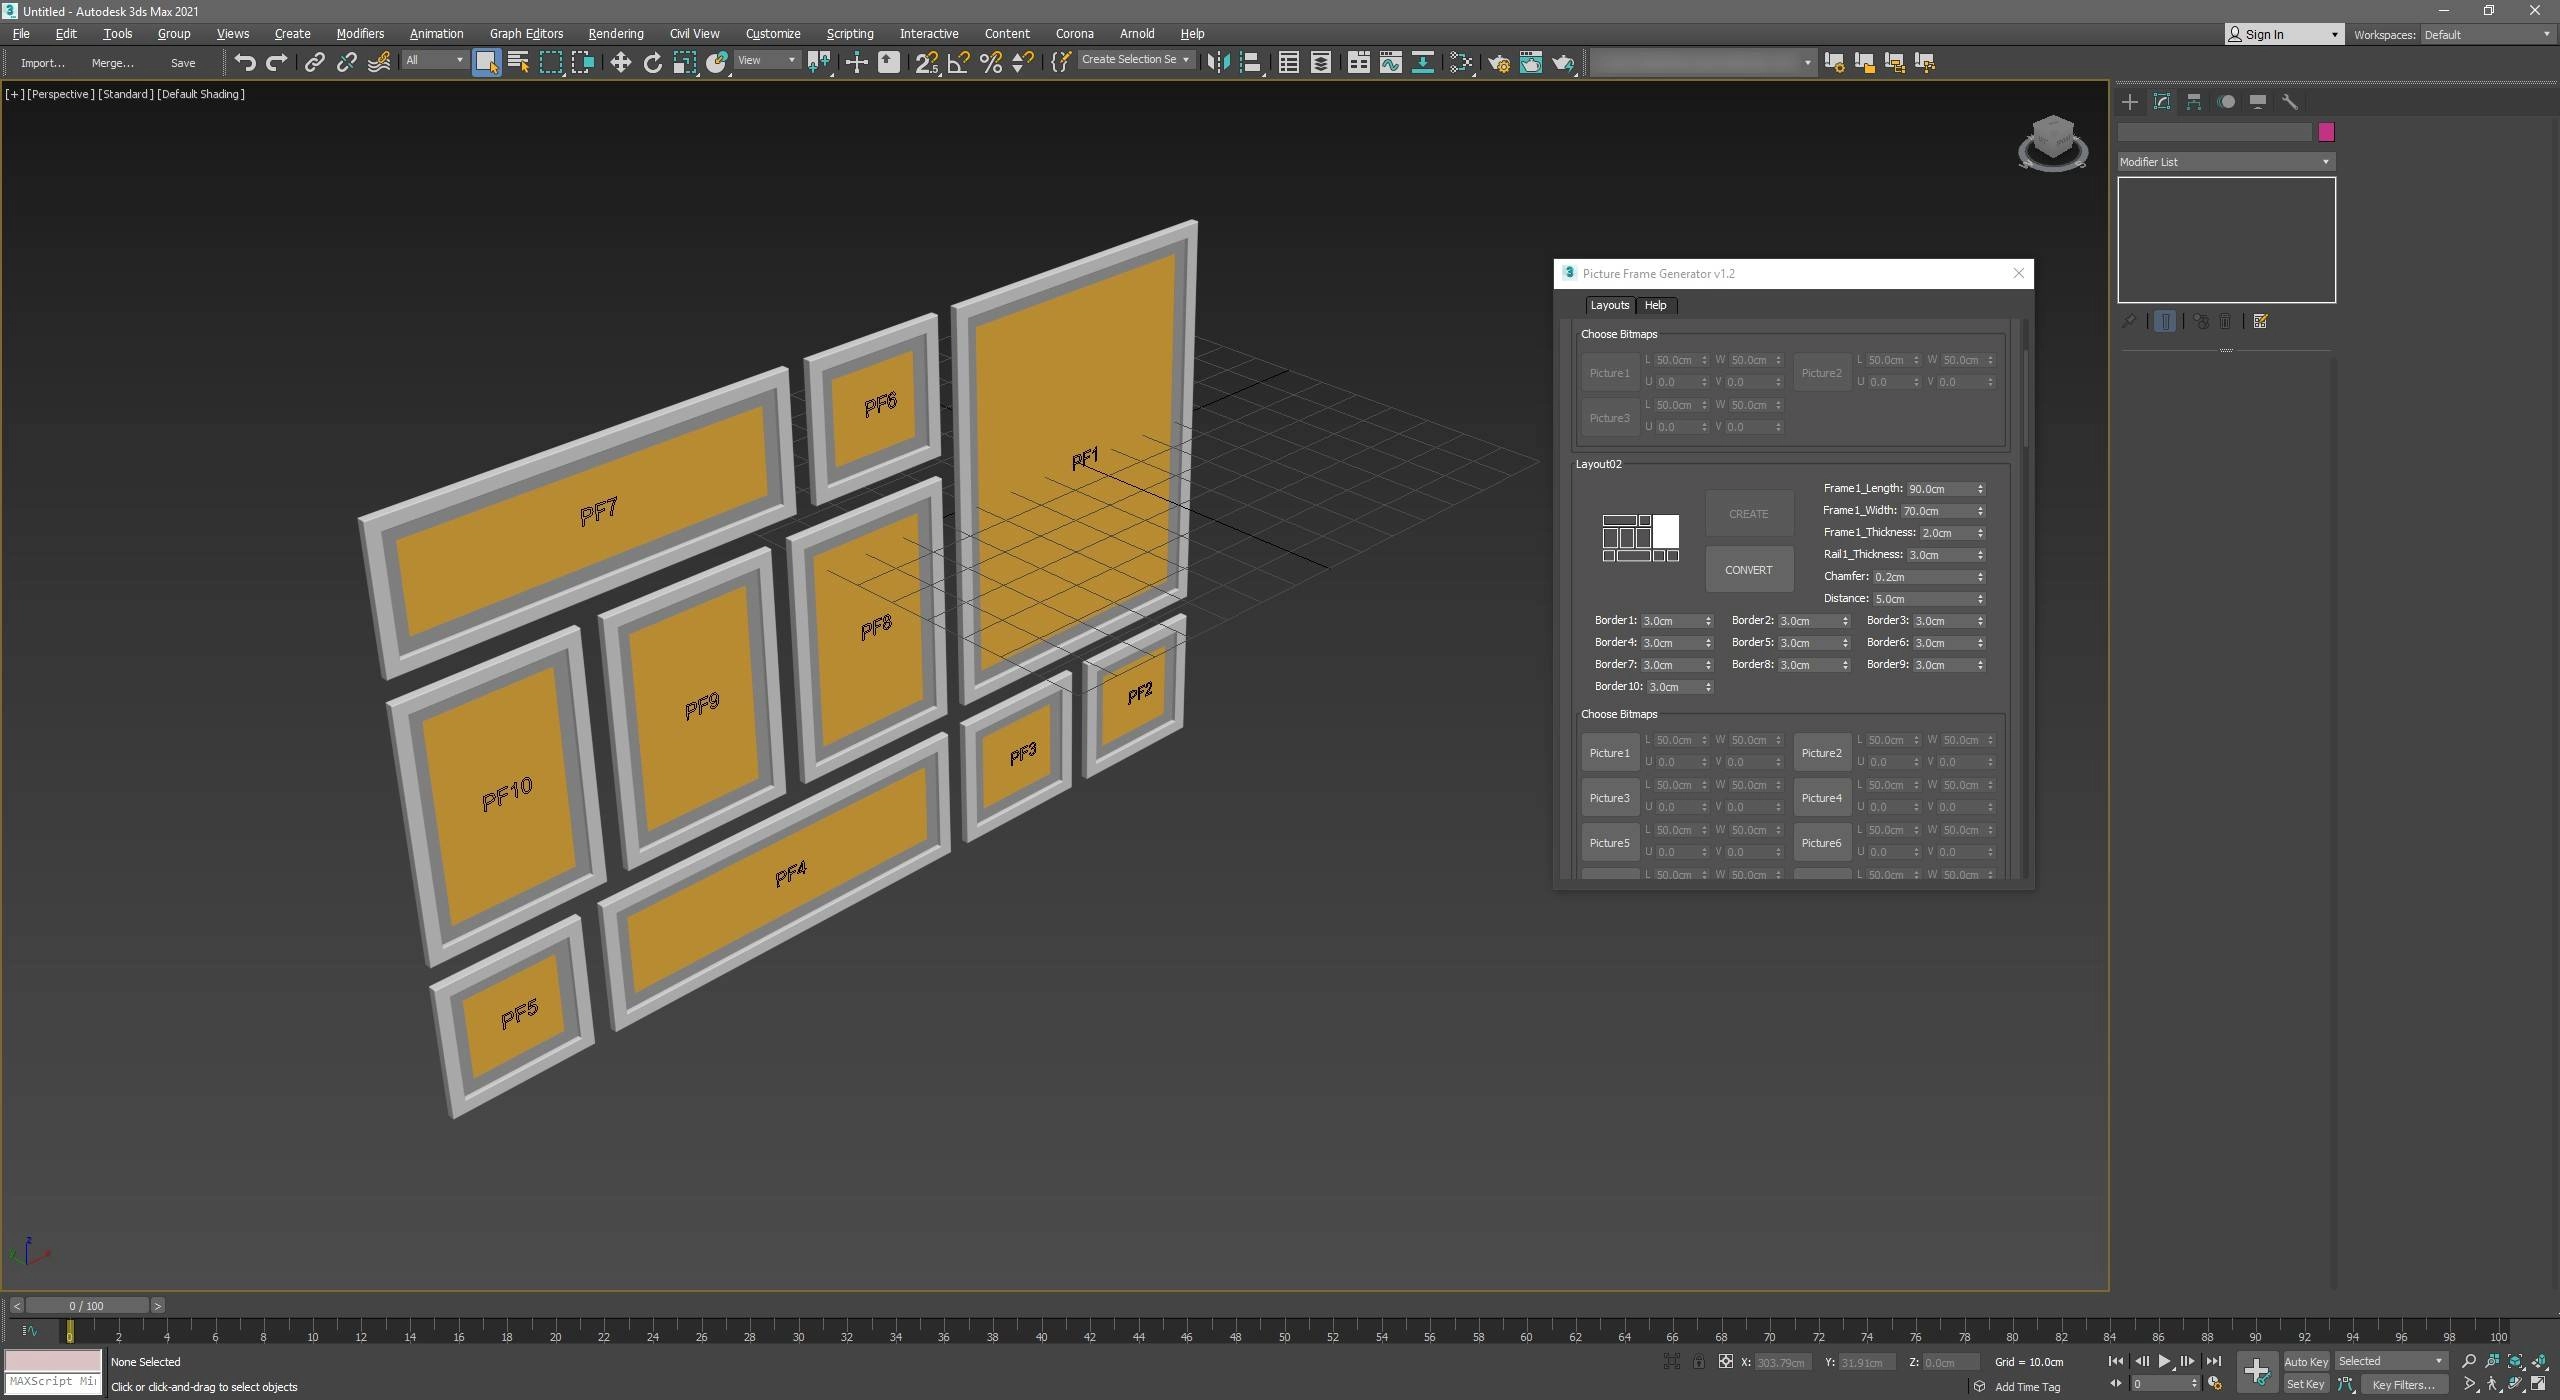Open Render Setup teapot icon
This screenshot has height=1400, width=2560.
1498,62
